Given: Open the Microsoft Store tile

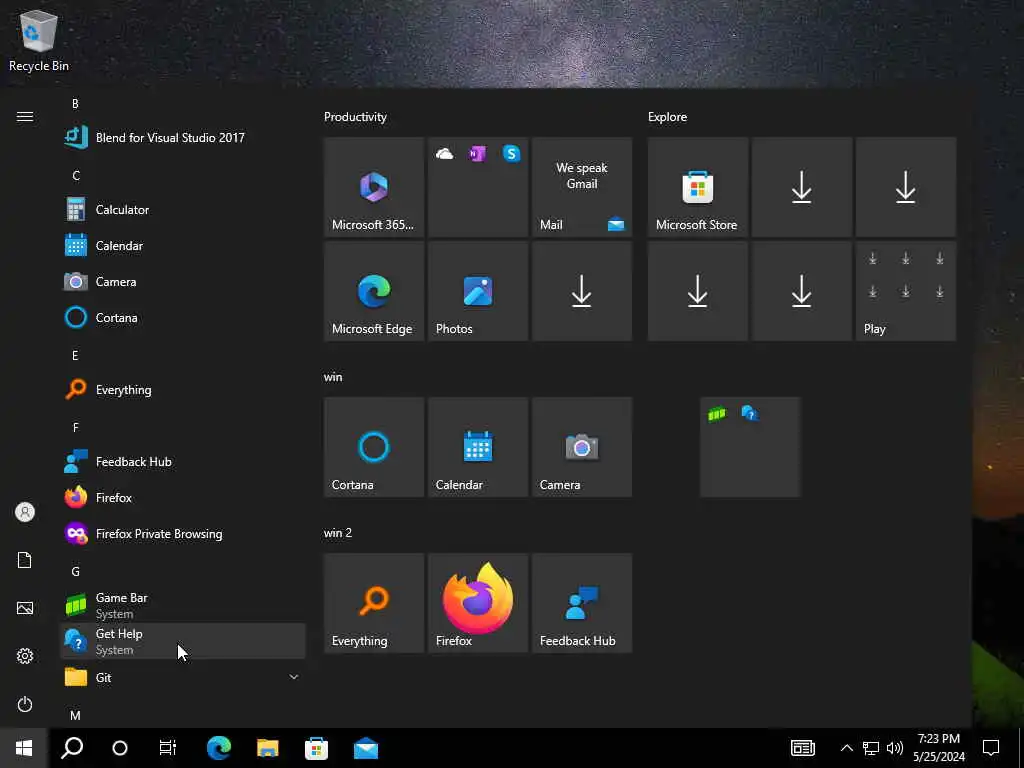Looking at the screenshot, I should pyautogui.click(x=697, y=187).
